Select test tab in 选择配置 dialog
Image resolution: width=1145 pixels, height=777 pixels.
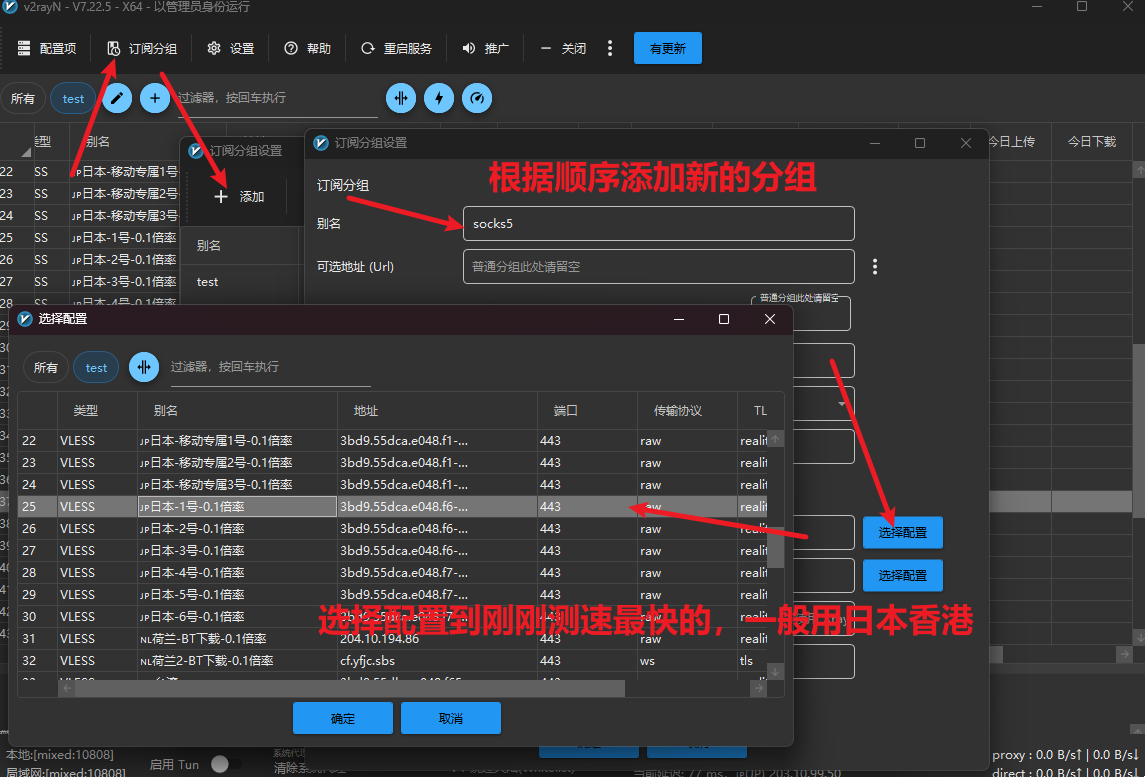pos(96,367)
